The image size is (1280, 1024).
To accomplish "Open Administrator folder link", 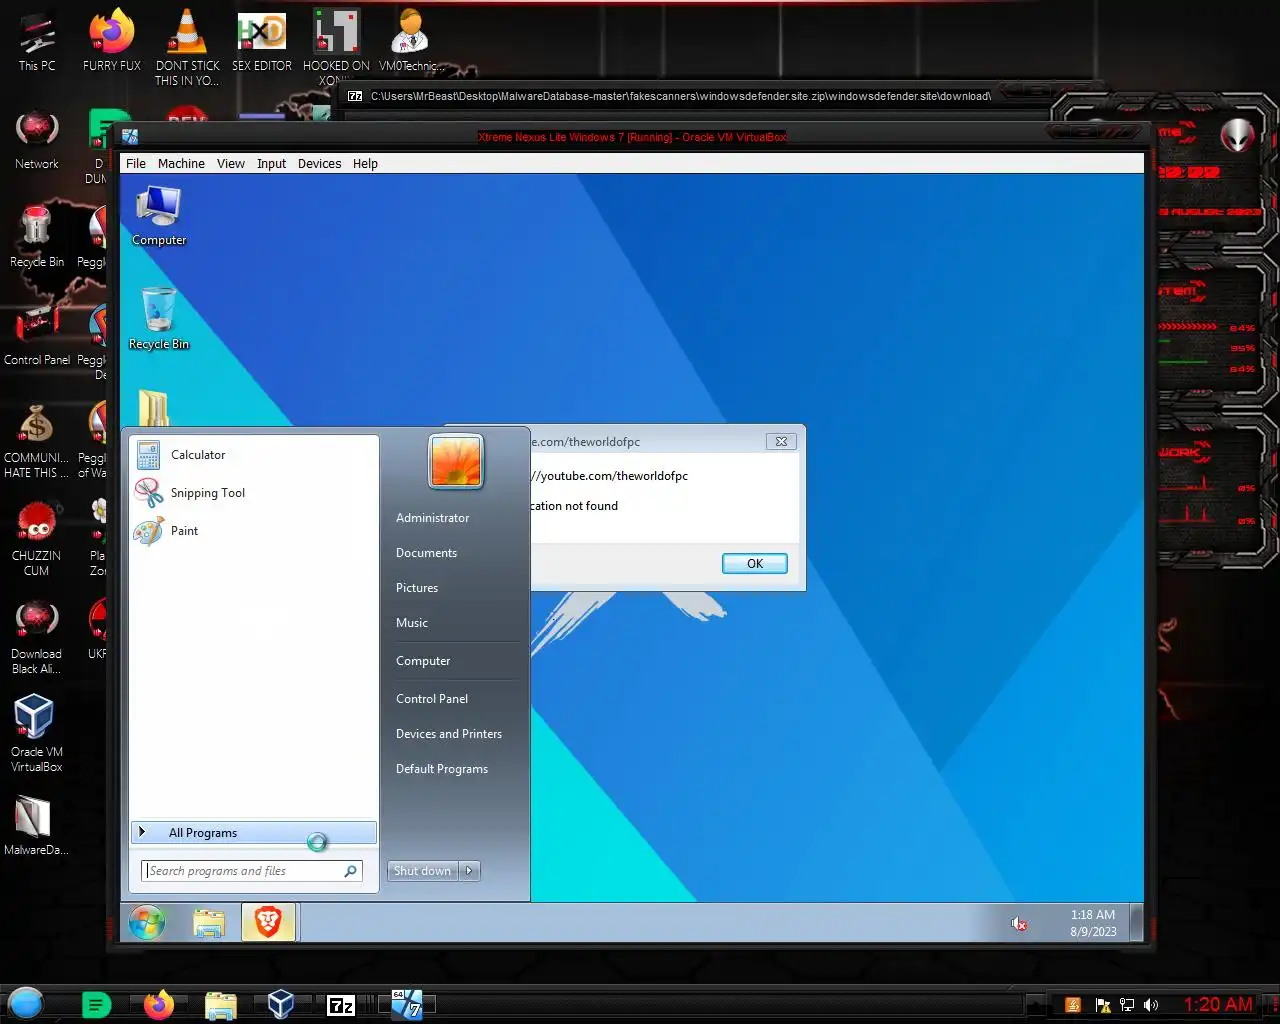I will (x=432, y=518).
